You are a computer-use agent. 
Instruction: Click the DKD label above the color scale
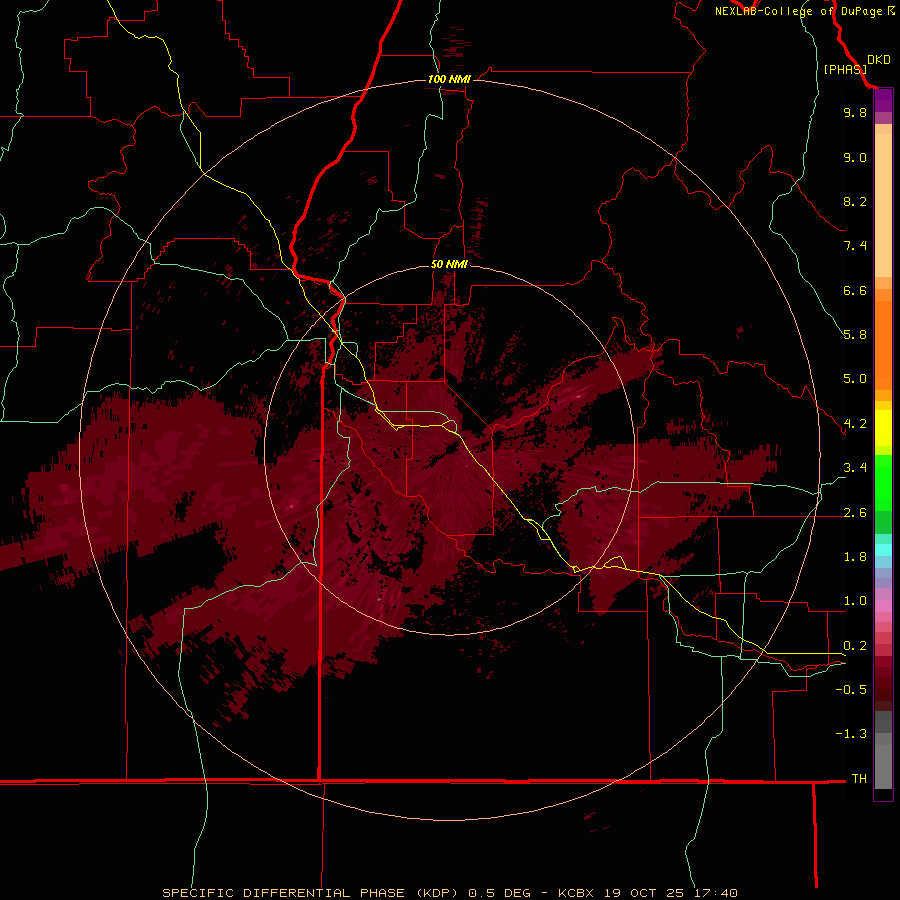879,60
